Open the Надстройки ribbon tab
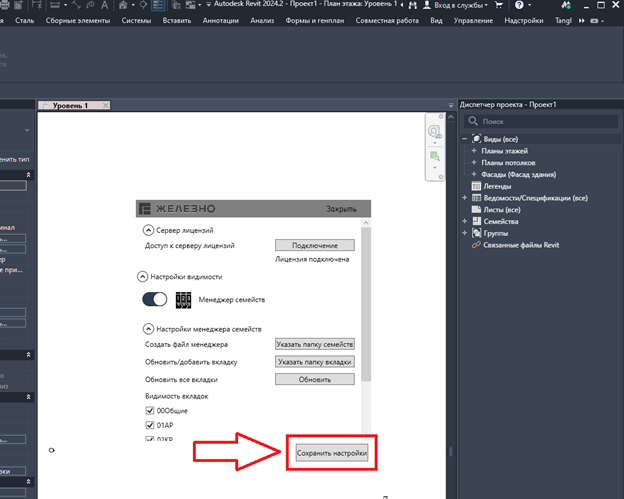This screenshot has width=624, height=499. tap(524, 20)
